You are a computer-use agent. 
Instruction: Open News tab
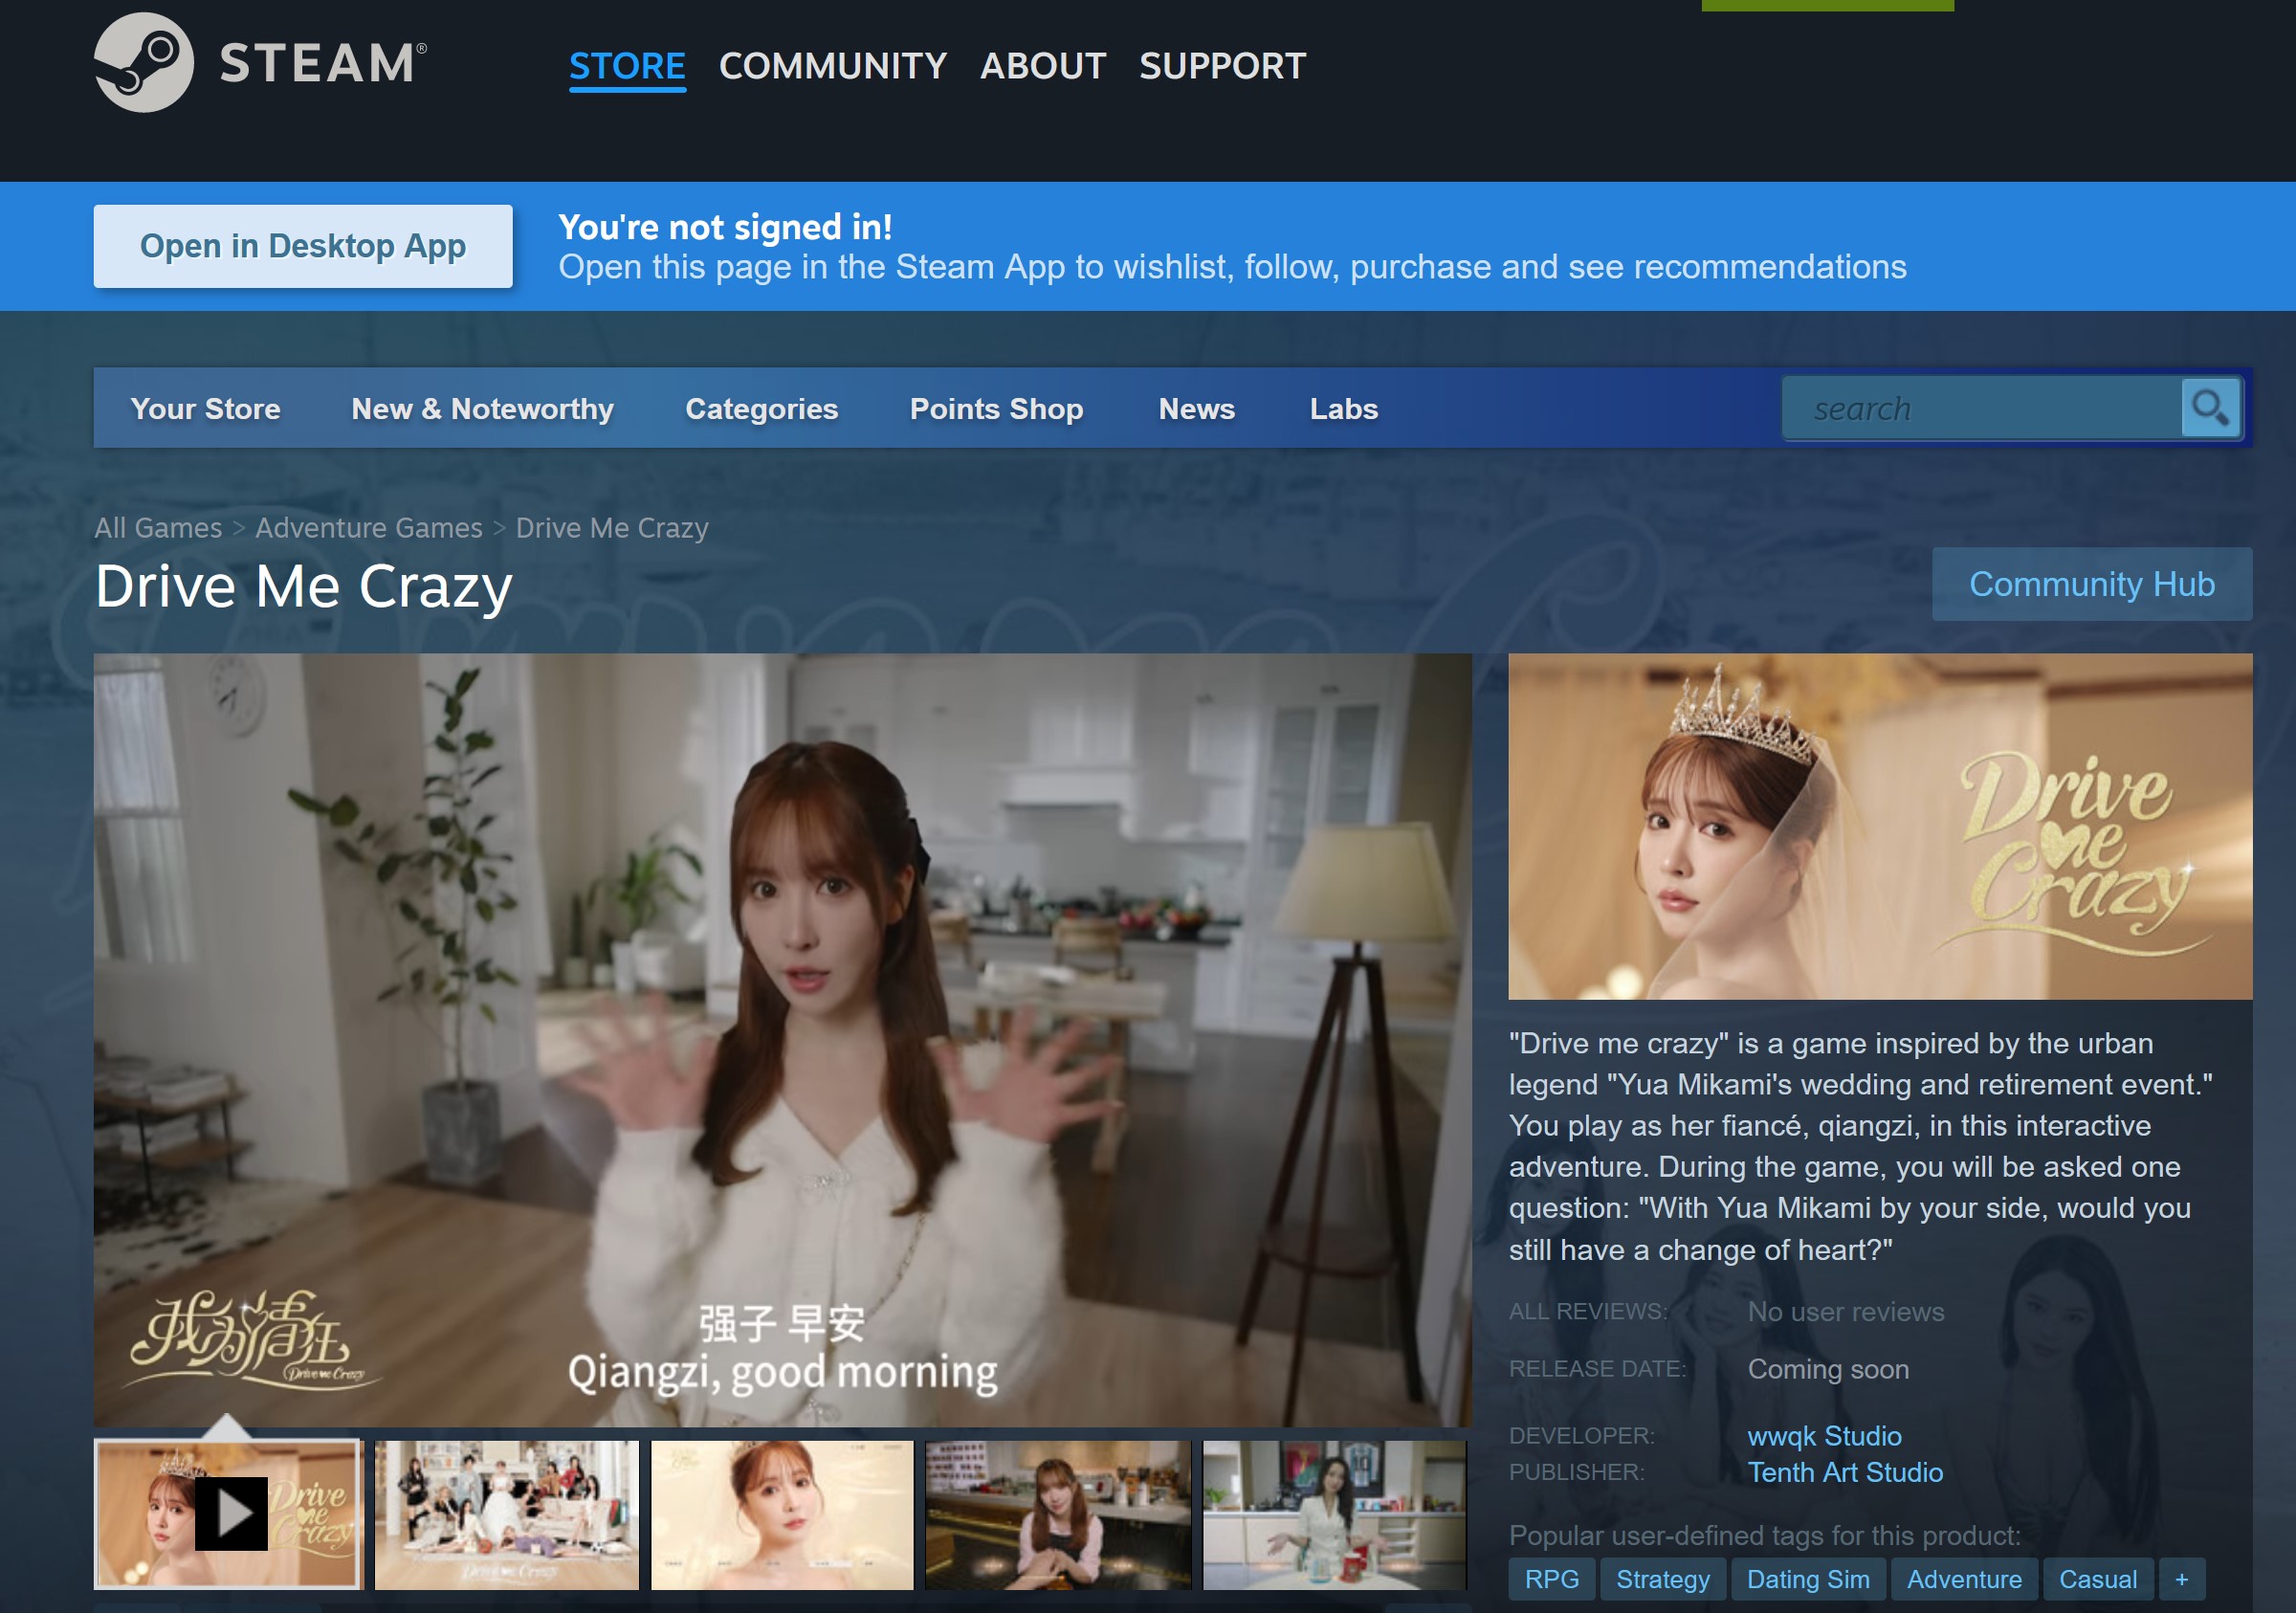[1196, 409]
